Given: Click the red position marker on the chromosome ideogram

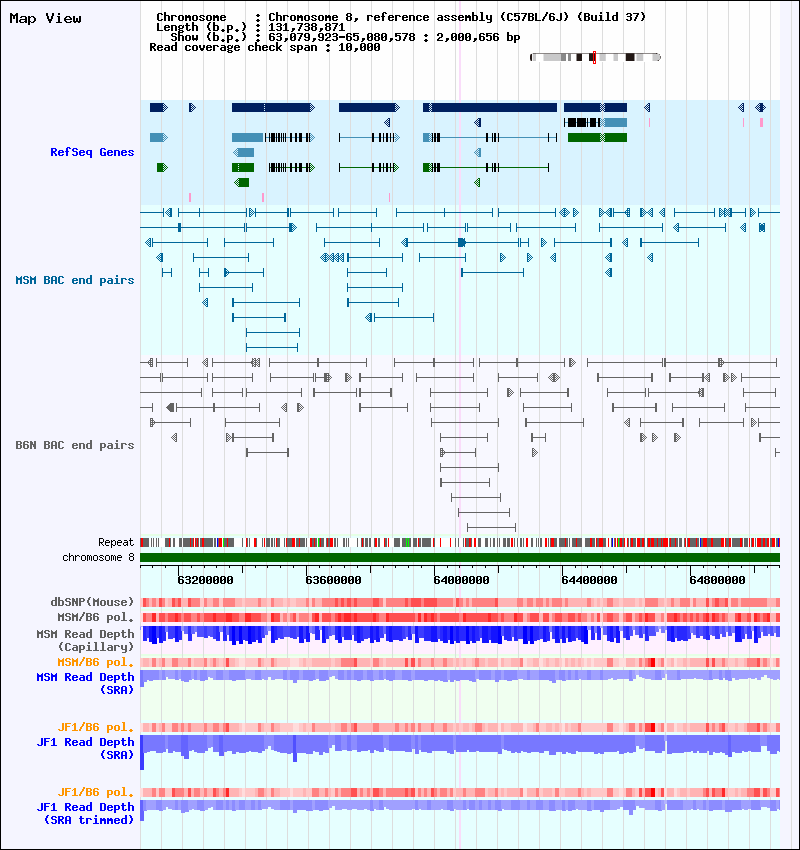Looking at the screenshot, I should coord(594,57).
